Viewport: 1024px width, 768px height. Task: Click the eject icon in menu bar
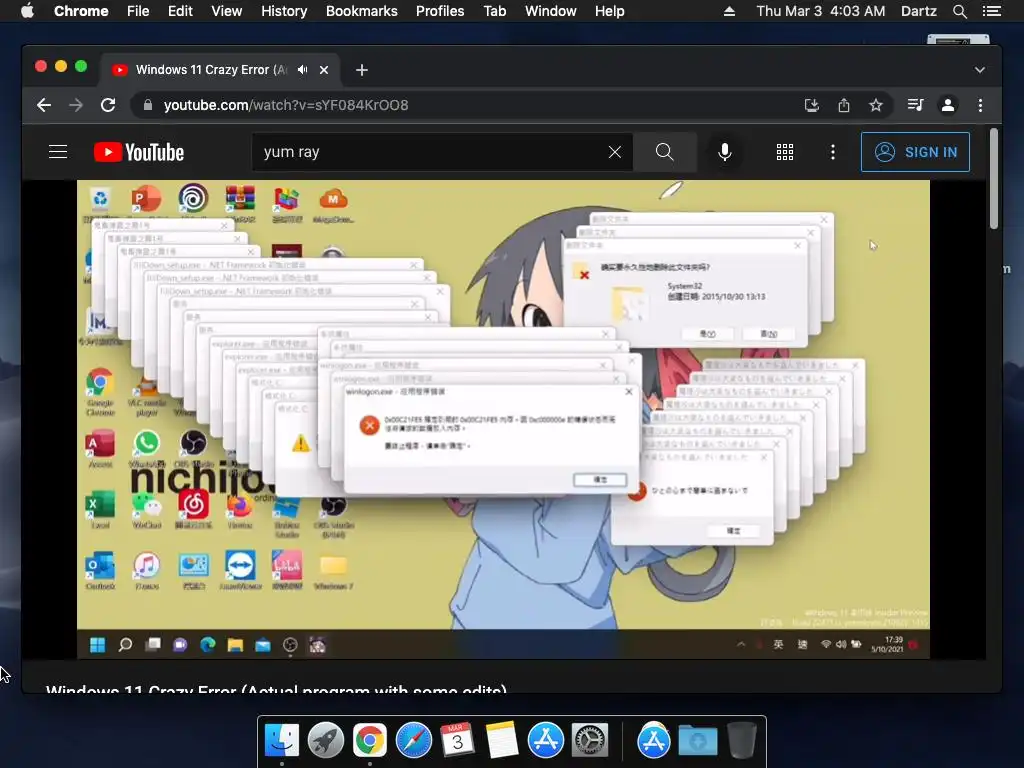[729, 11]
